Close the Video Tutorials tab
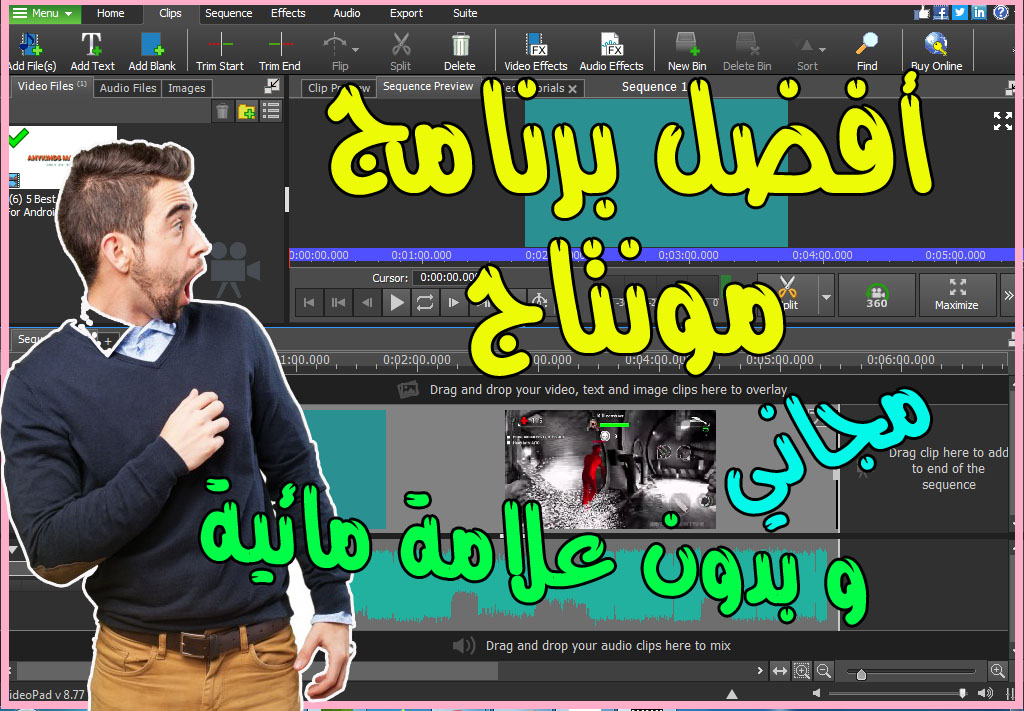 click(x=573, y=89)
